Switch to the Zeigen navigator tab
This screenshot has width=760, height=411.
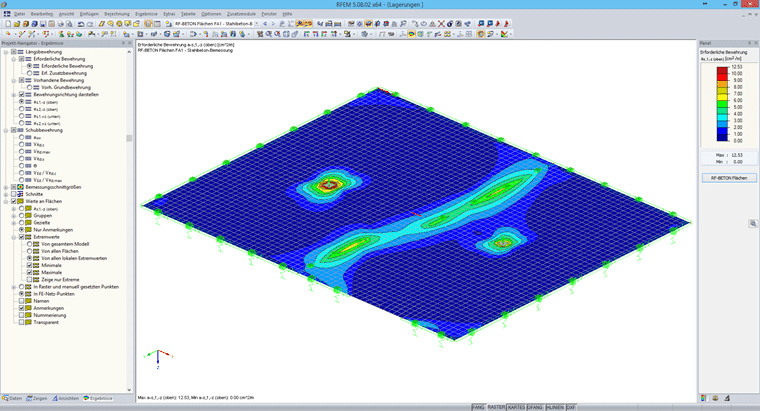37,398
